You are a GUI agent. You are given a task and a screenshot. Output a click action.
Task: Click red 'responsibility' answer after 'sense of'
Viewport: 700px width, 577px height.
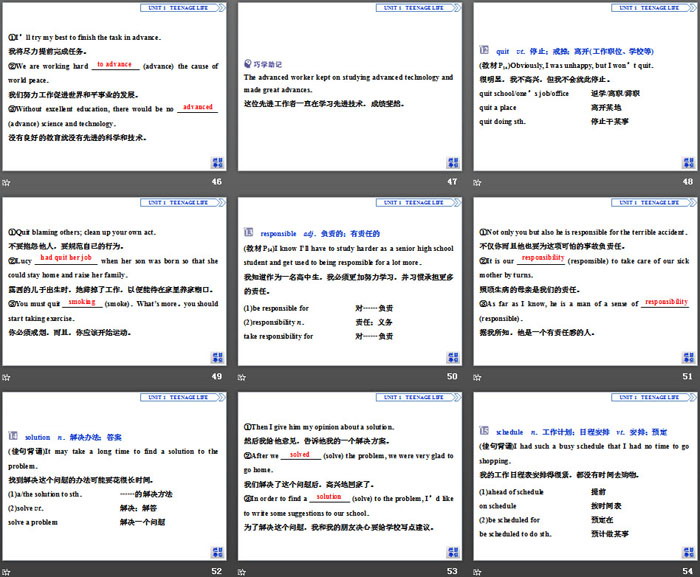(x=666, y=302)
